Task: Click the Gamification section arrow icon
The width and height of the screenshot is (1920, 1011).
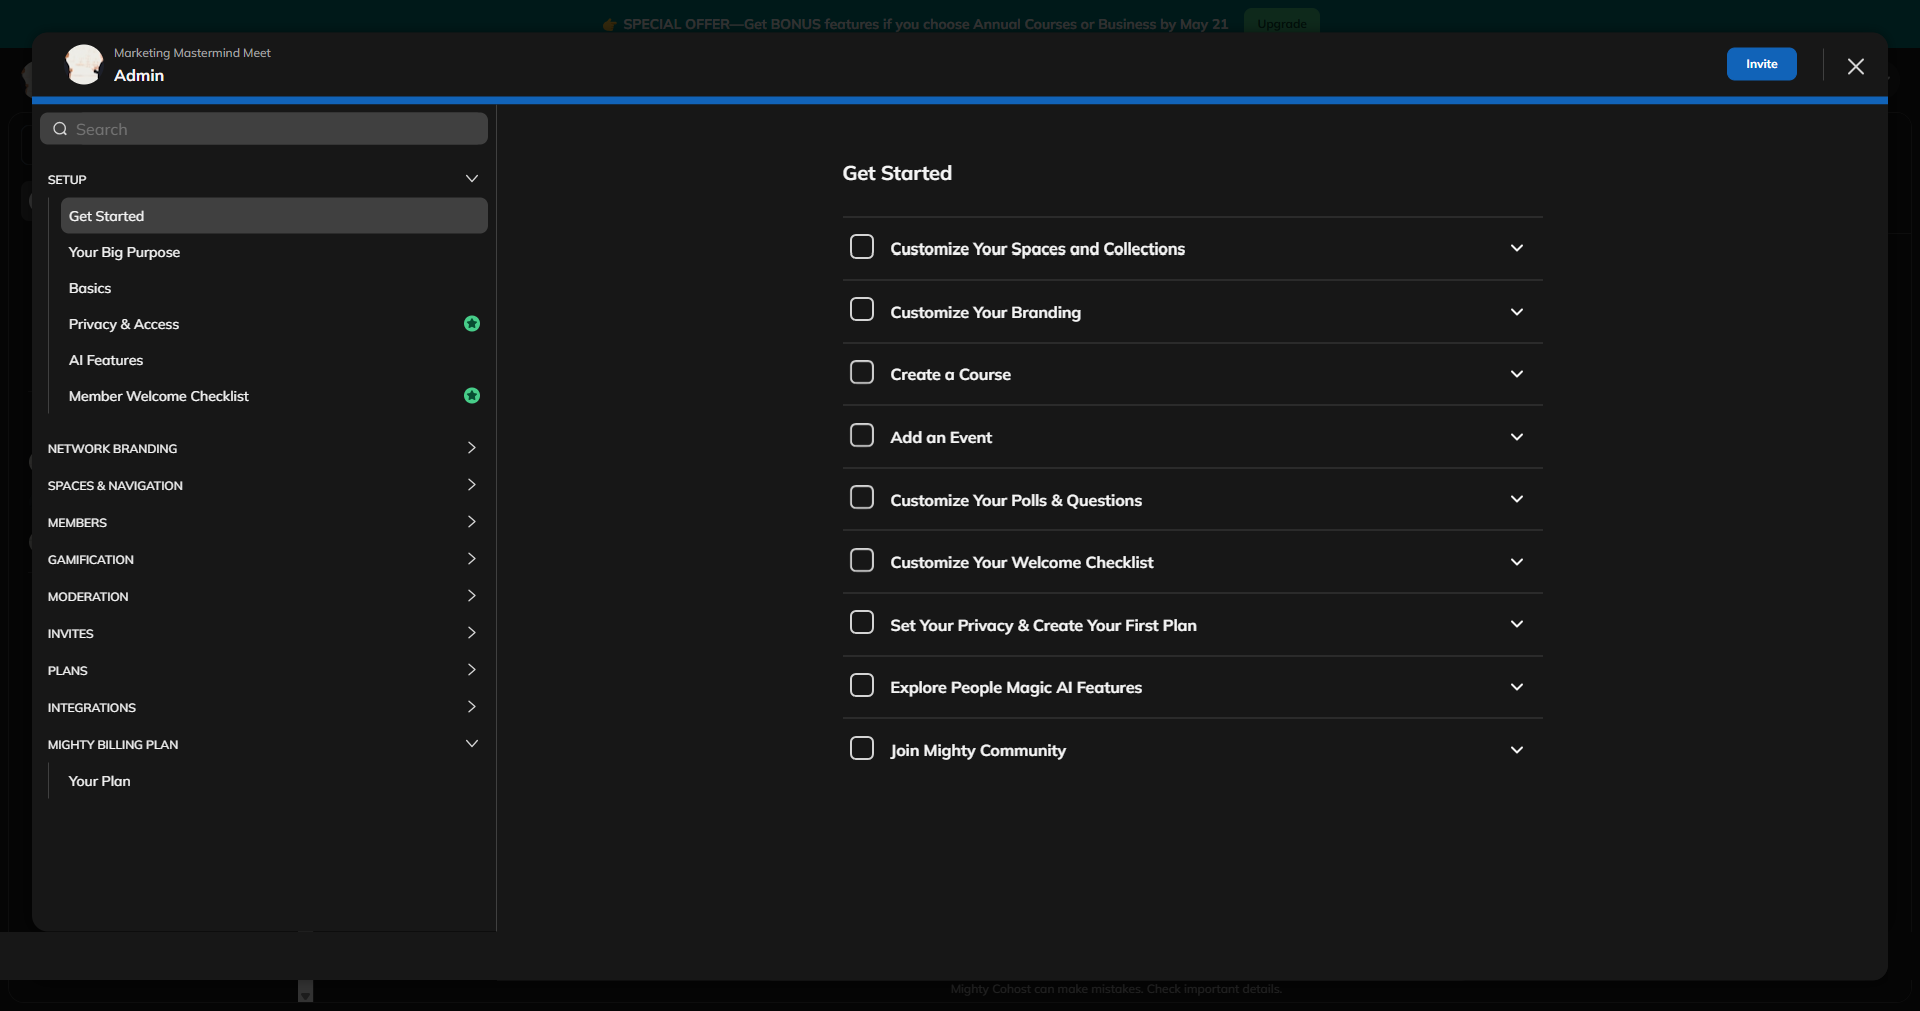Action: pos(471,559)
